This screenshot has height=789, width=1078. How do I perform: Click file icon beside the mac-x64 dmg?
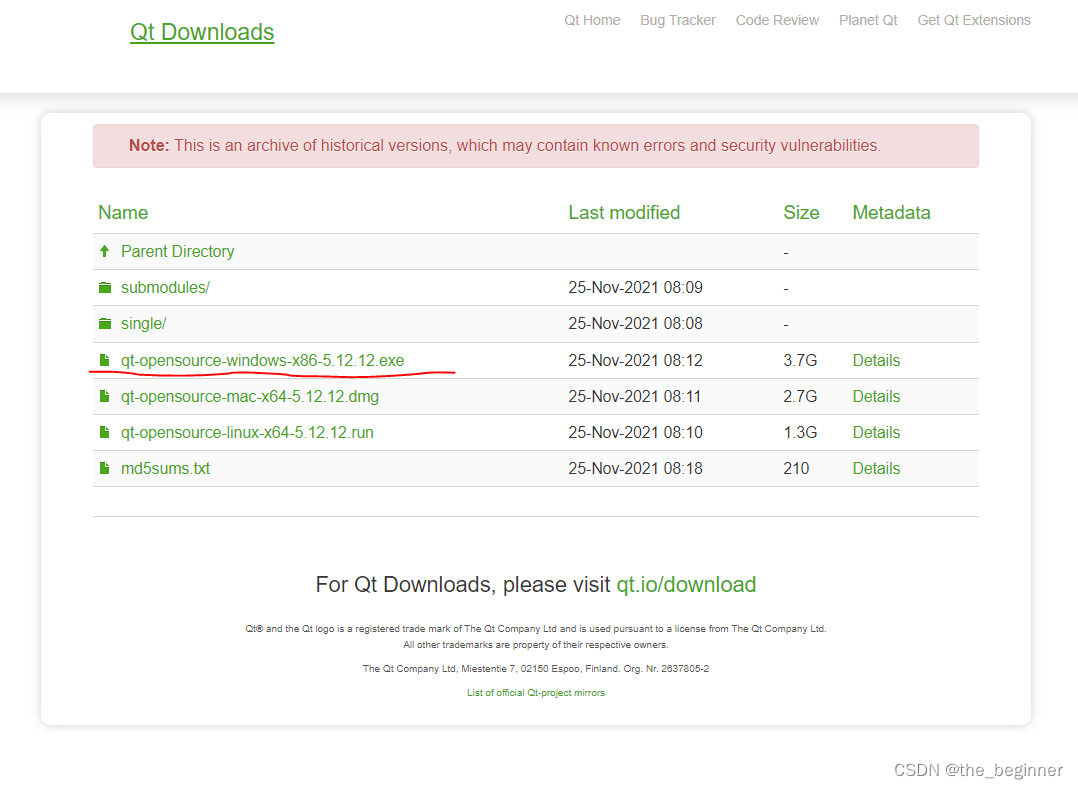click(104, 397)
